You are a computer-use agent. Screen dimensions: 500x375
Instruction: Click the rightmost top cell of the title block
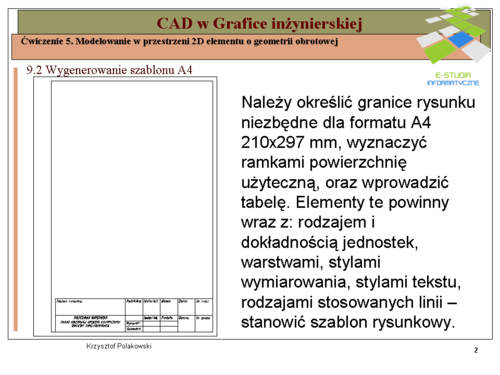(x=204, y=307)
